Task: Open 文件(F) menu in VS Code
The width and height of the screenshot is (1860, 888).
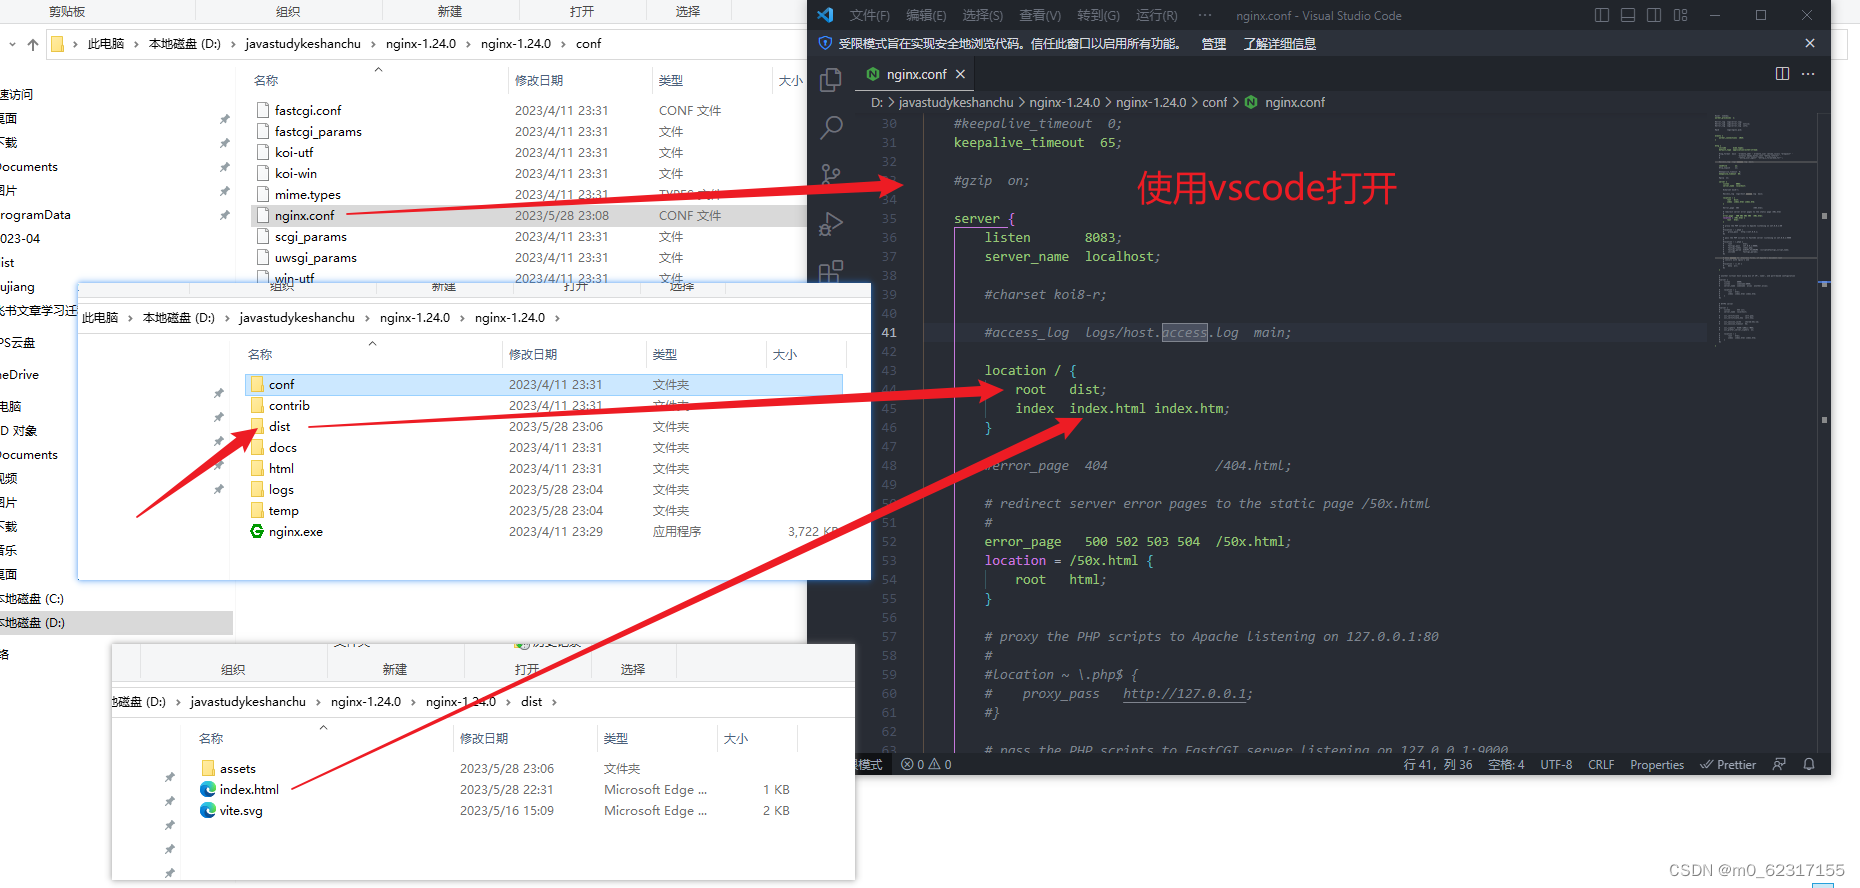Action: (869, 15)
